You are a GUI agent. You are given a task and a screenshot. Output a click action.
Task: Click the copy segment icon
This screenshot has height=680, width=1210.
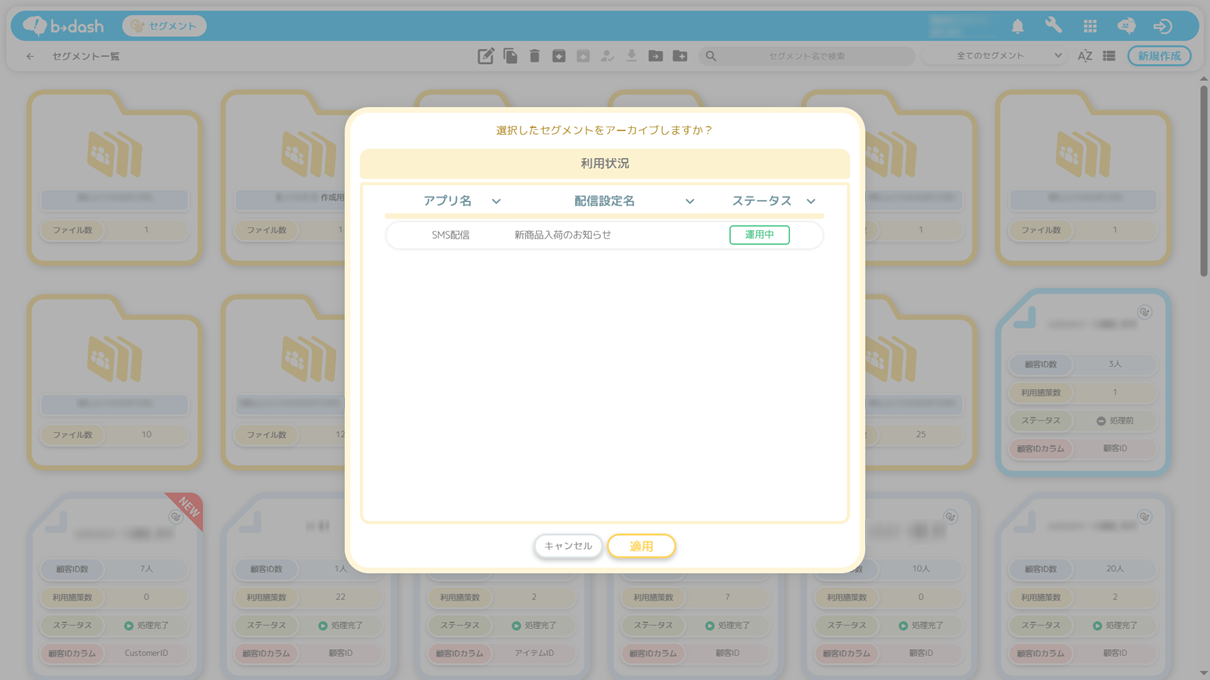pos(510,57)
